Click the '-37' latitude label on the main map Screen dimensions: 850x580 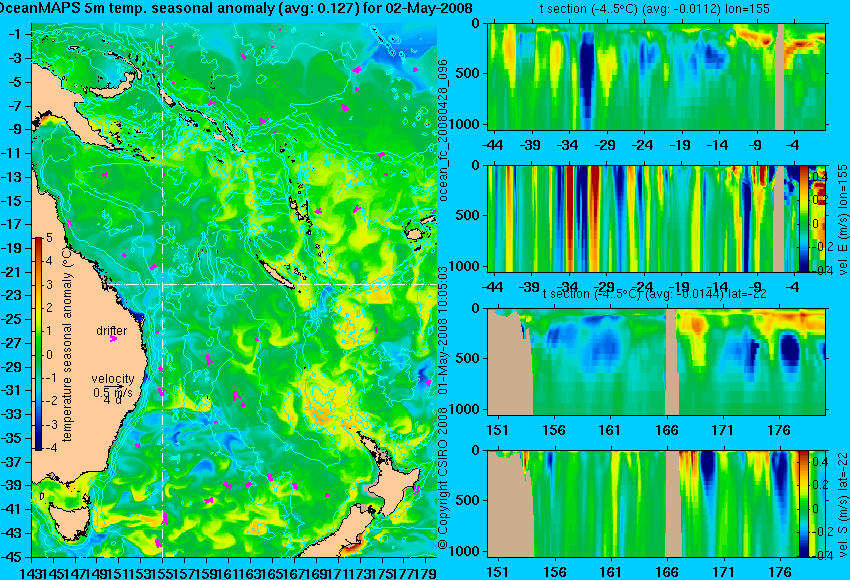click(15, 462)
